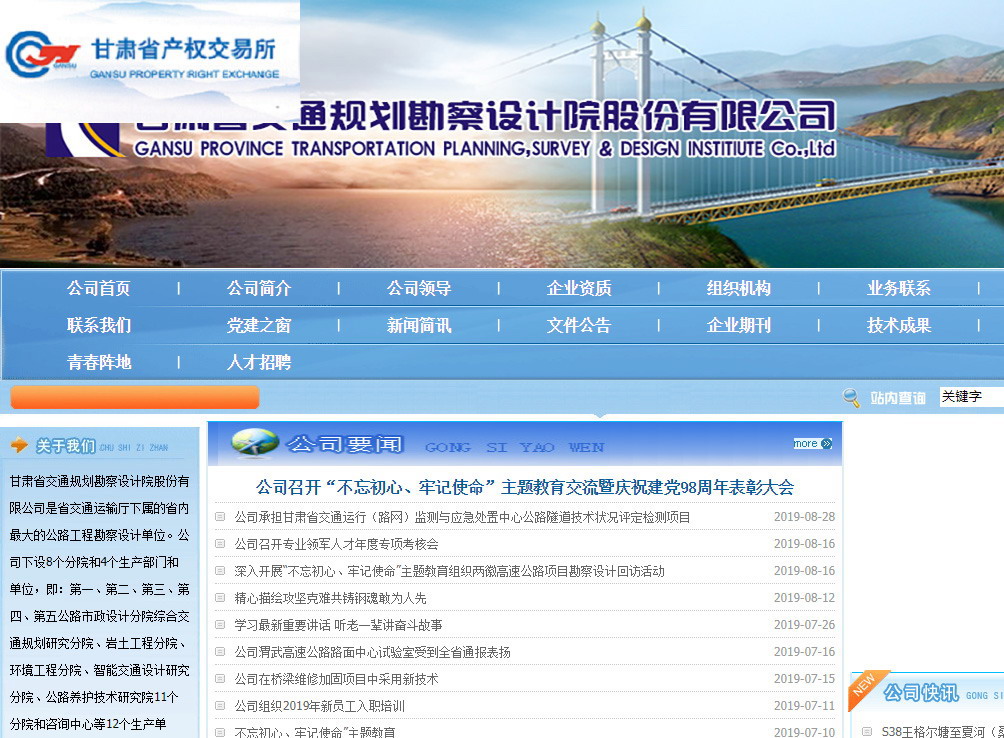Image resolution: width=1004 pixels, height=738 pixels.
Task: Click bullet icon next to 公司召开专业领军人才年度专项考核会
Action: coord(220,543)
